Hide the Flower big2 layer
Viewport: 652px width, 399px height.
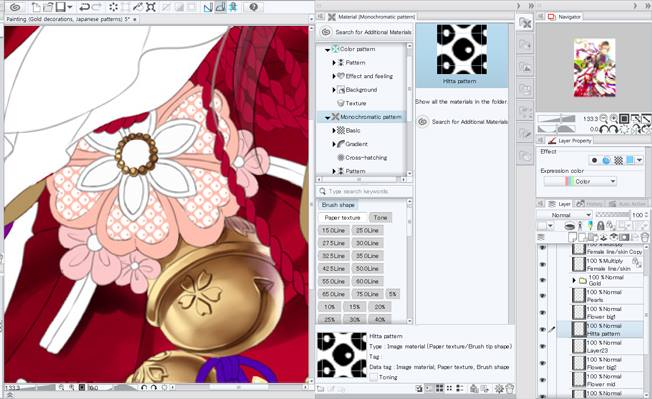[x=542, y=363]
